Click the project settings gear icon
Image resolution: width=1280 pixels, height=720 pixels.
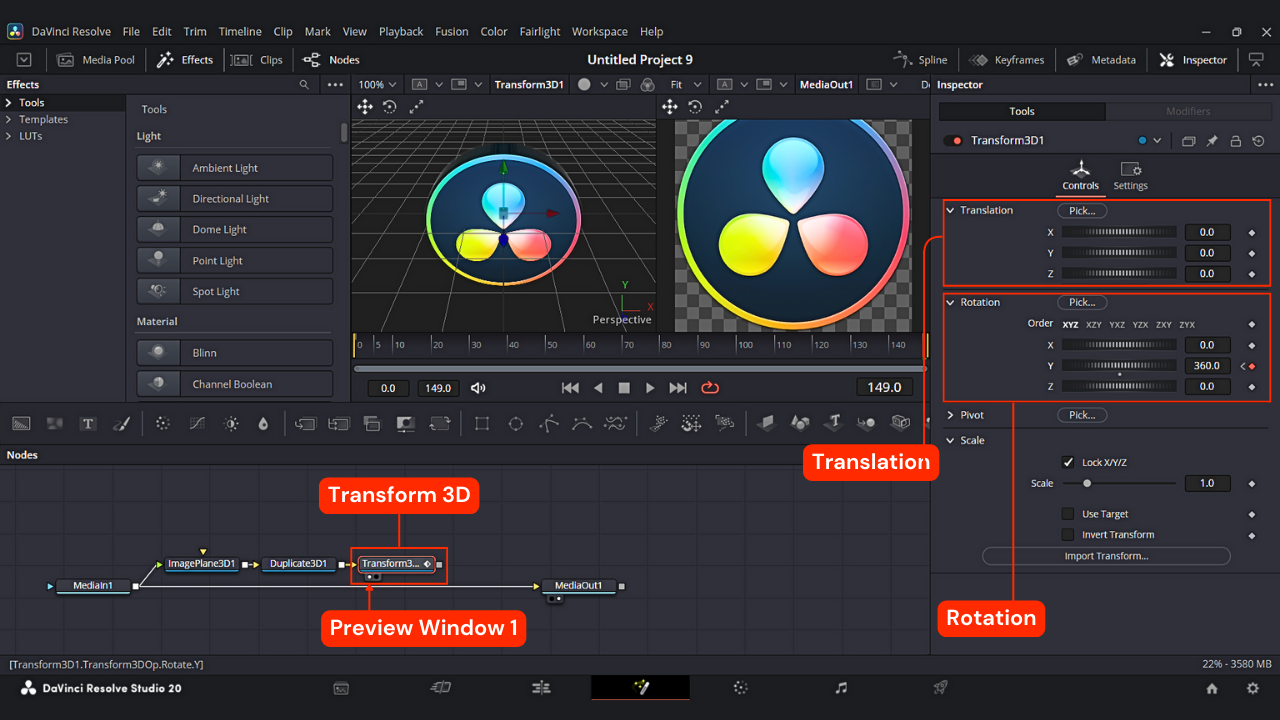tap(1252, 688)
